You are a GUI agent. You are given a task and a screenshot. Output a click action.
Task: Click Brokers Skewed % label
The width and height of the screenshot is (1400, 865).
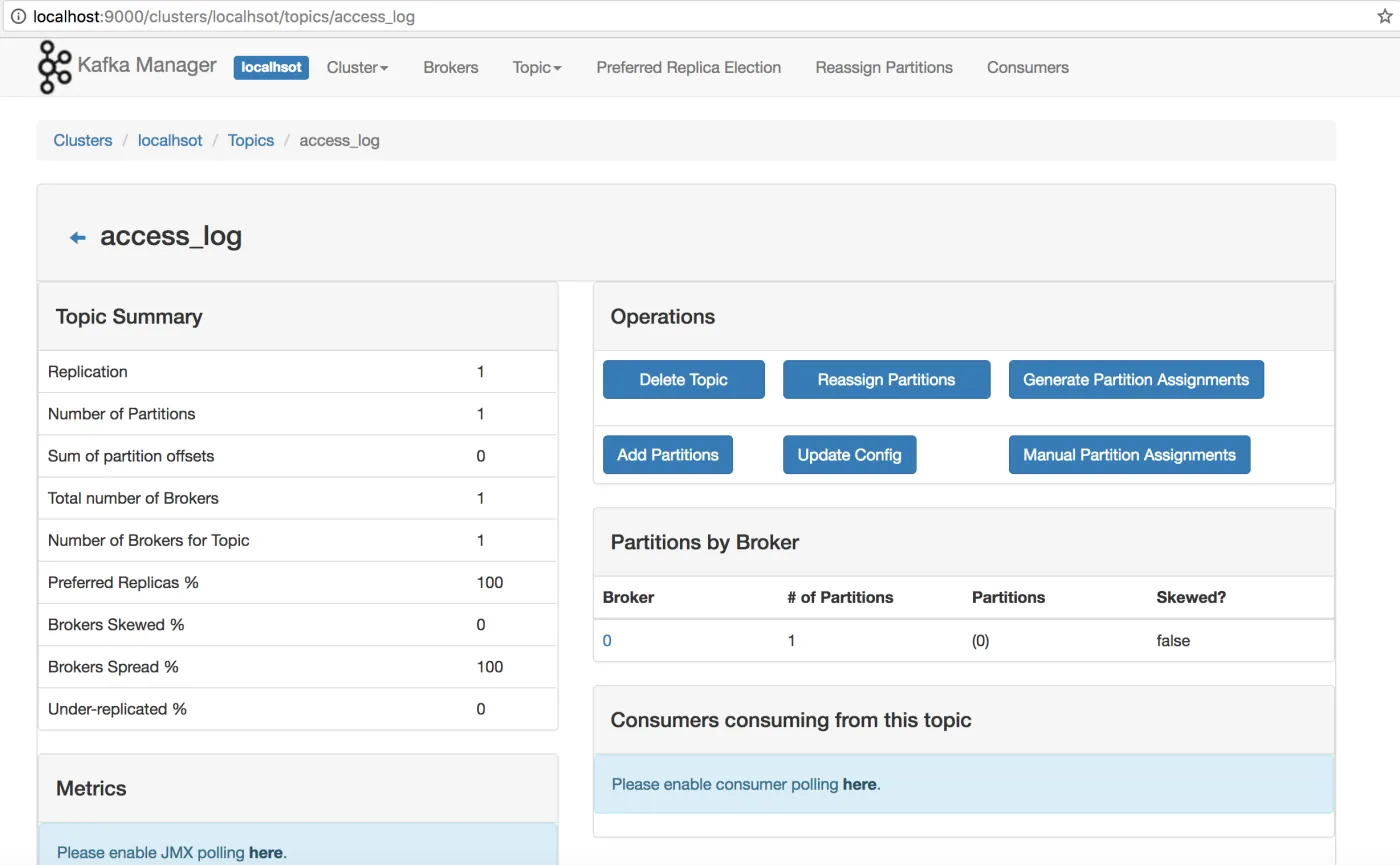116,624
